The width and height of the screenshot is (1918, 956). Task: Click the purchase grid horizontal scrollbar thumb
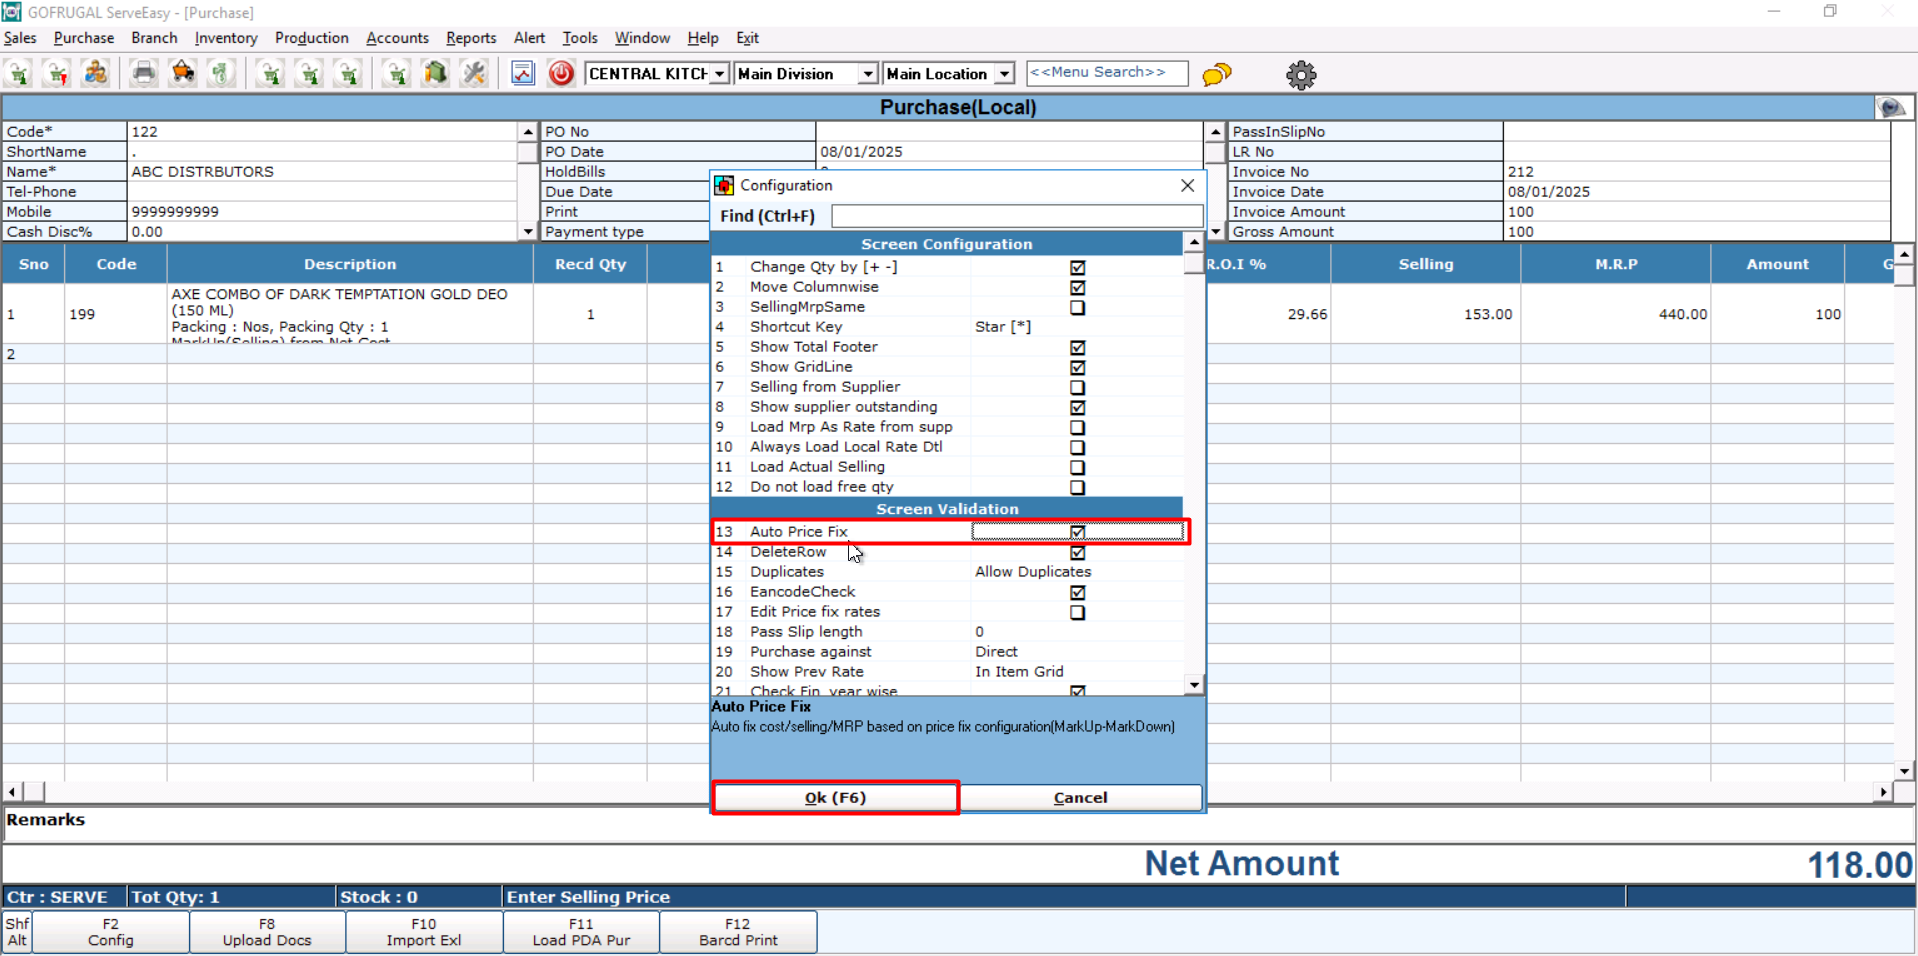tap(35, 792)
